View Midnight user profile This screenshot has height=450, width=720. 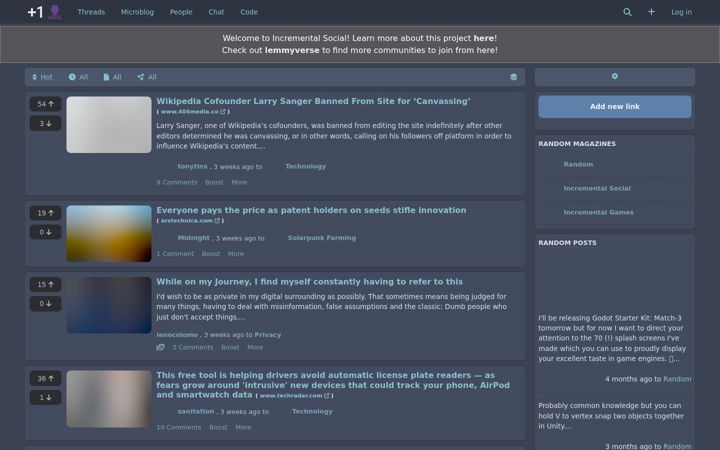click(193, 238)
